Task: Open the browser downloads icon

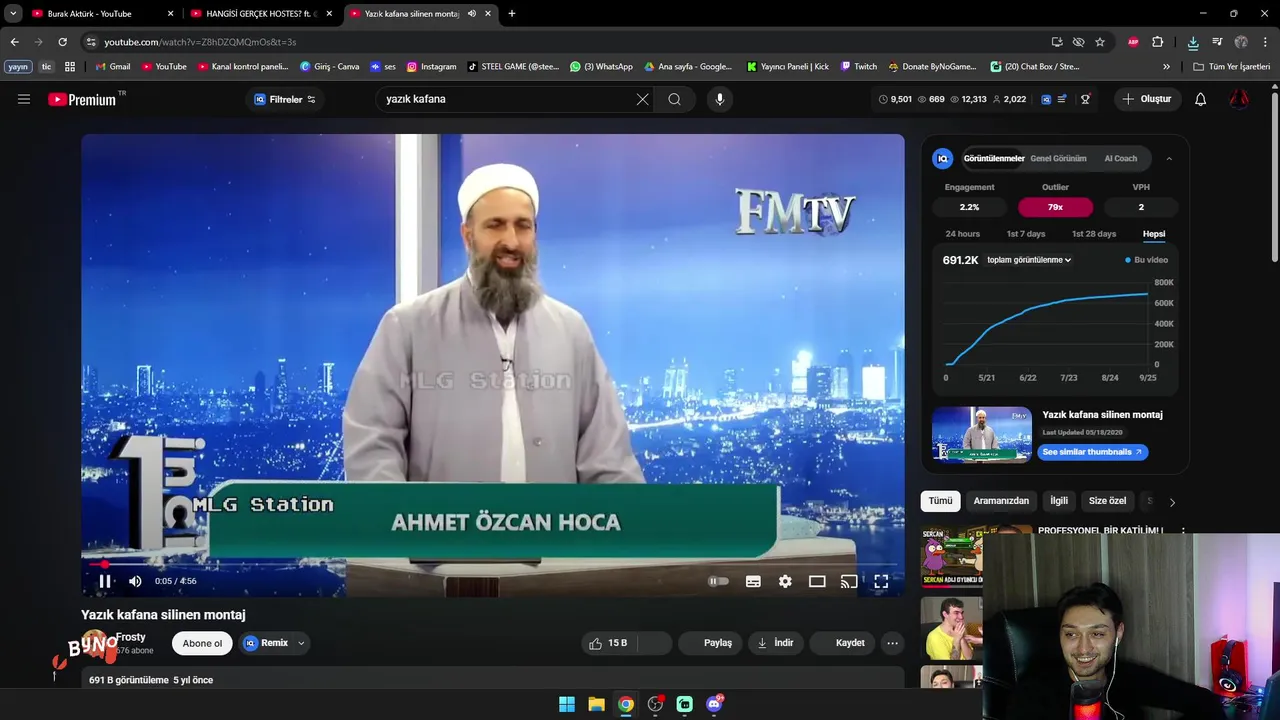Action: [1193, 42]
